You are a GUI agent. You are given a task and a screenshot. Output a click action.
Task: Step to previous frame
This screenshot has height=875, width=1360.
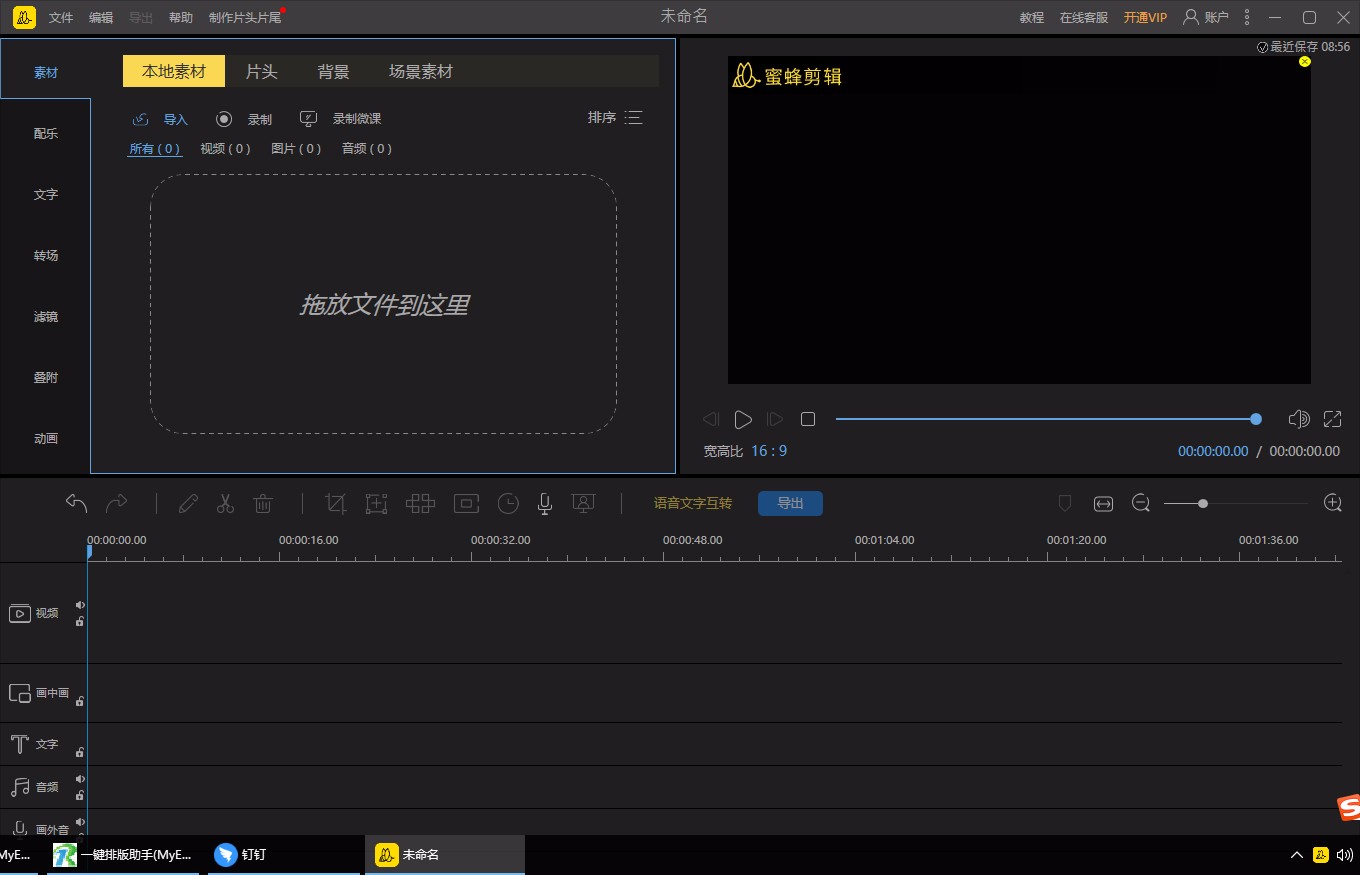click(x=711, y=419)
